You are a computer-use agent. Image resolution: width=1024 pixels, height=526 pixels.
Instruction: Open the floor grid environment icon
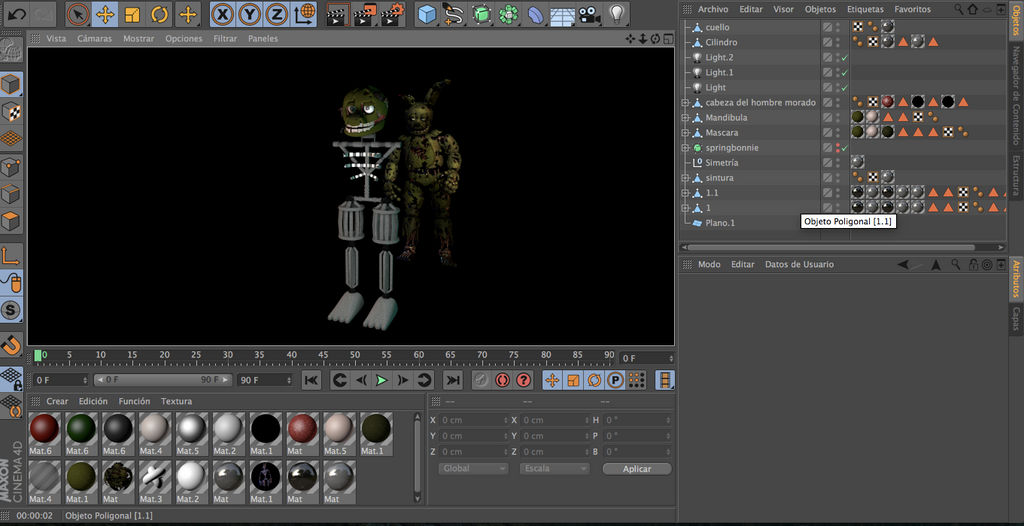[562, 14]
